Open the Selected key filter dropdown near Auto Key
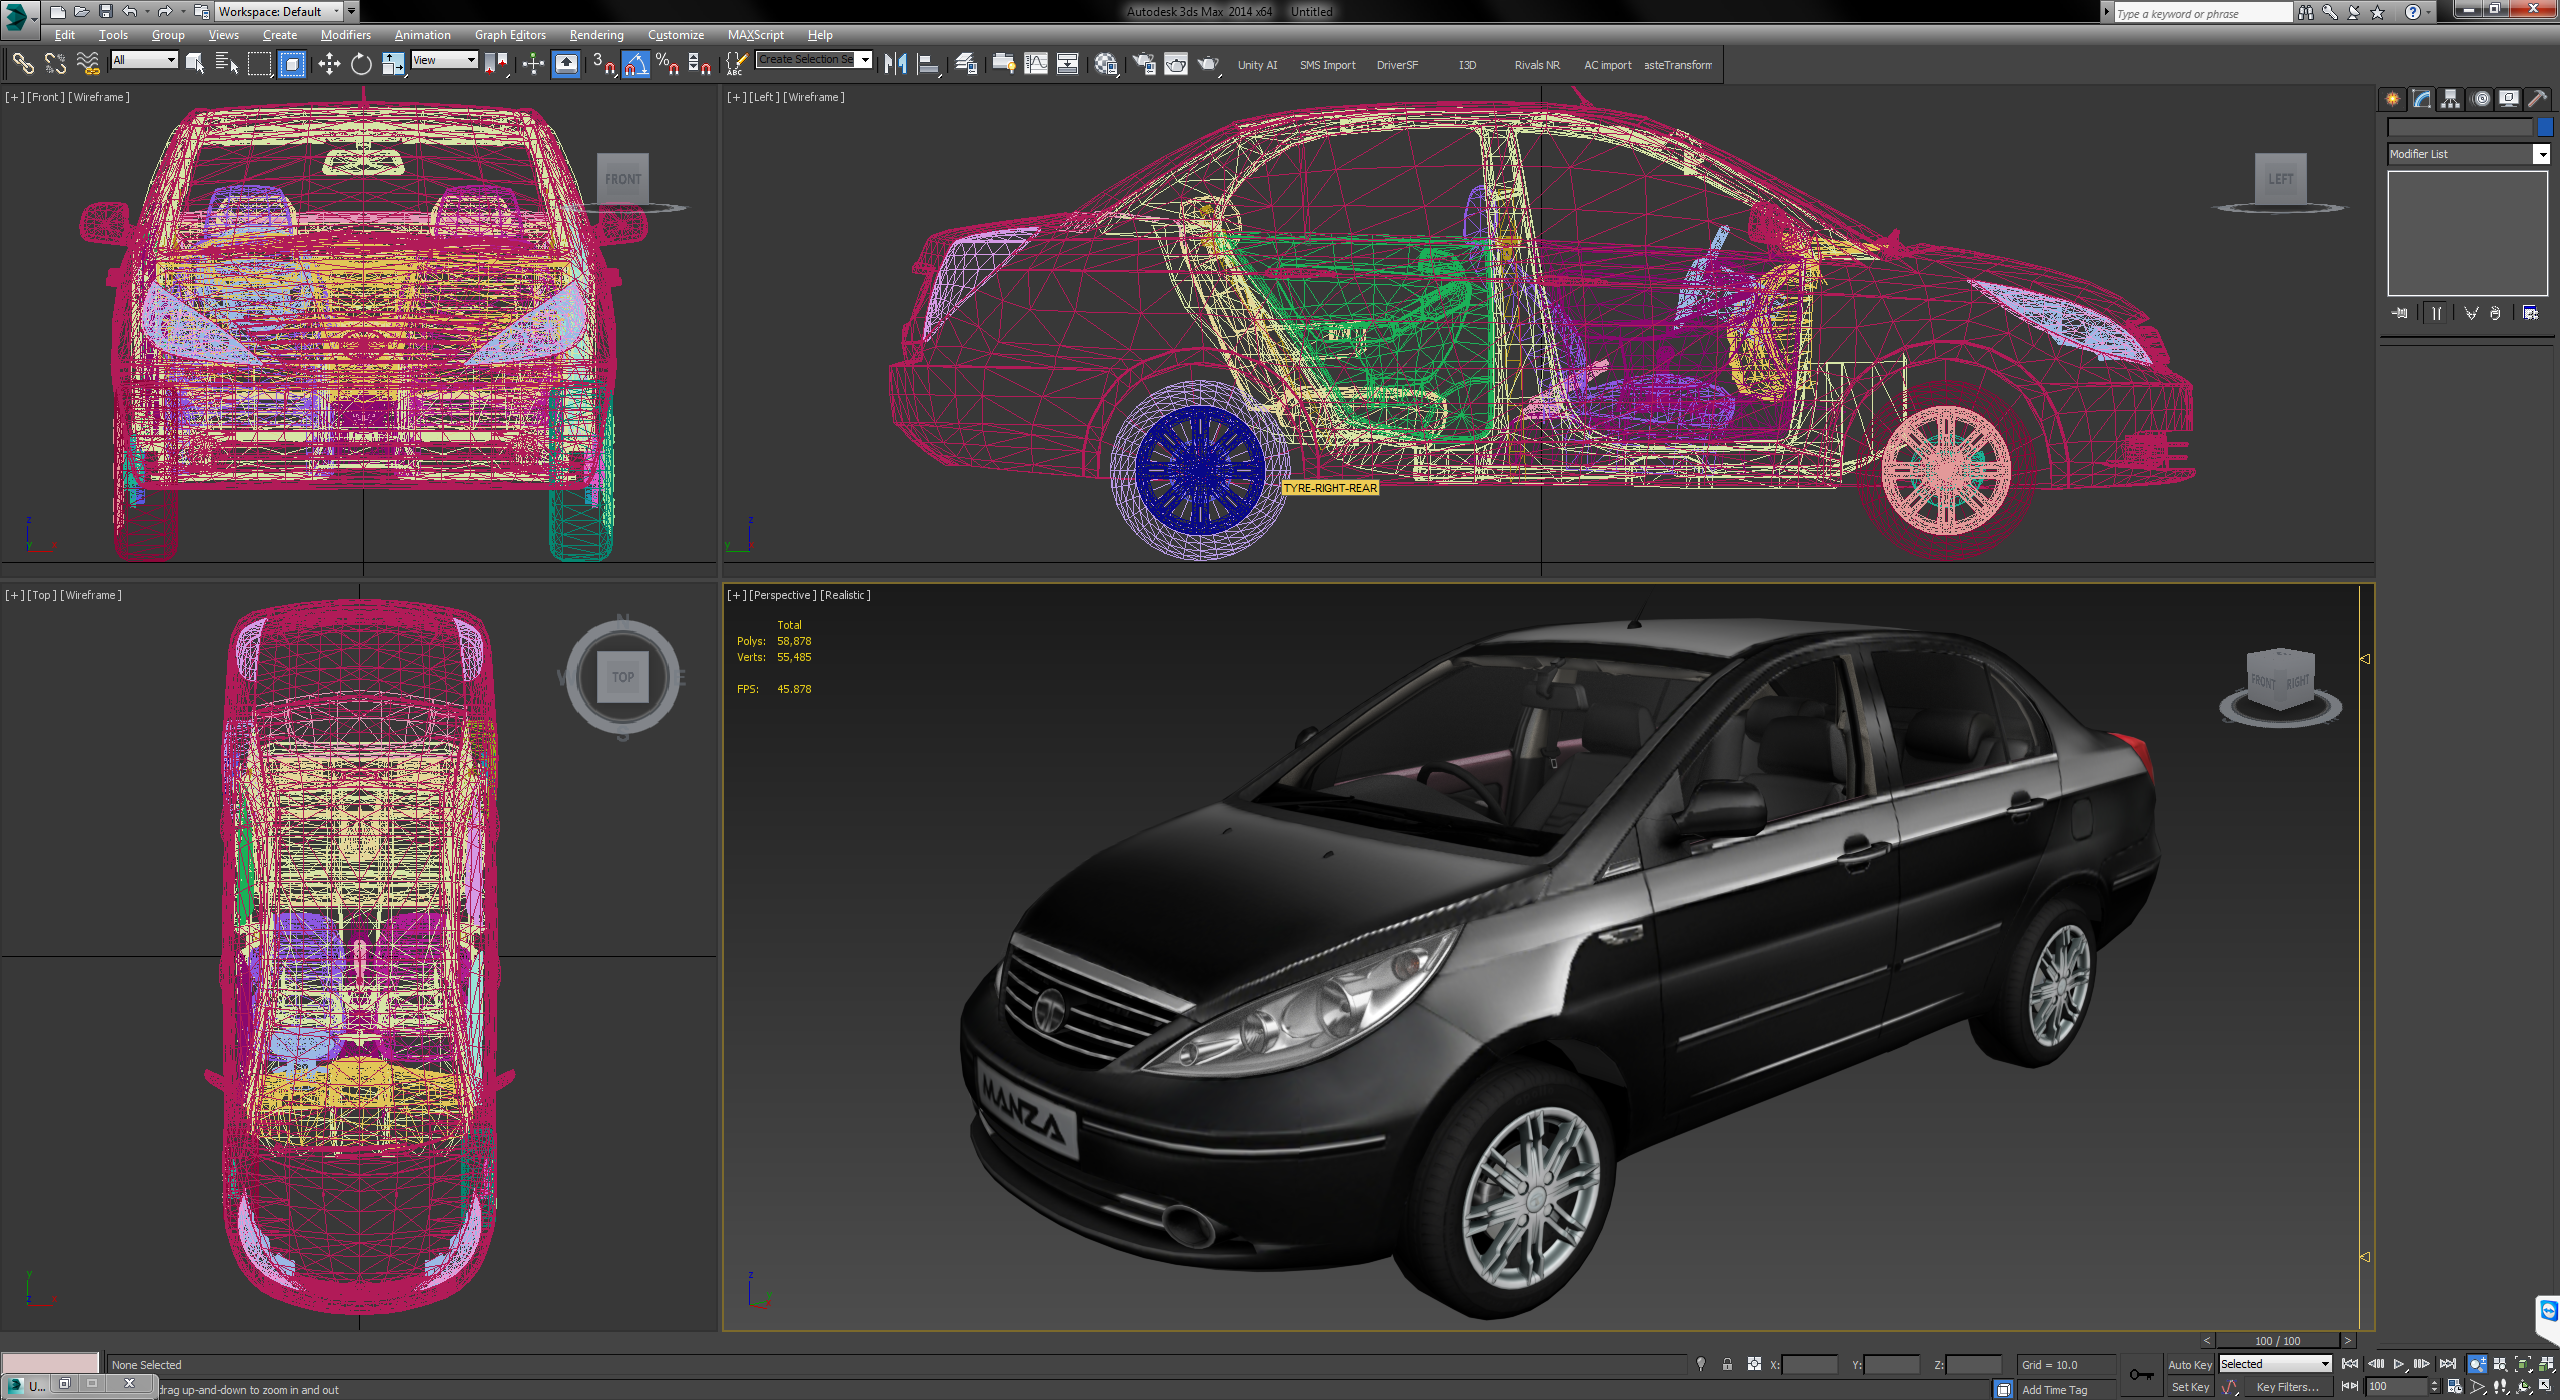2560x1400 pixels. [x=2275, y=1363]
